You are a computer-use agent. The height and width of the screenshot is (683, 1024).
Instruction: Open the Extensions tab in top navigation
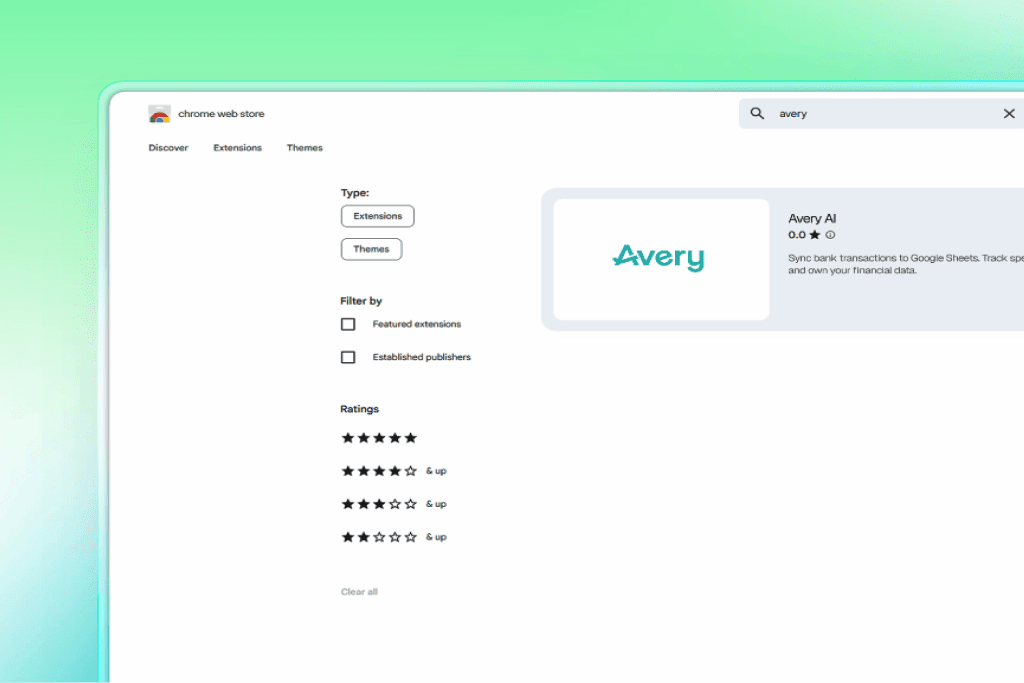(237, 148)
